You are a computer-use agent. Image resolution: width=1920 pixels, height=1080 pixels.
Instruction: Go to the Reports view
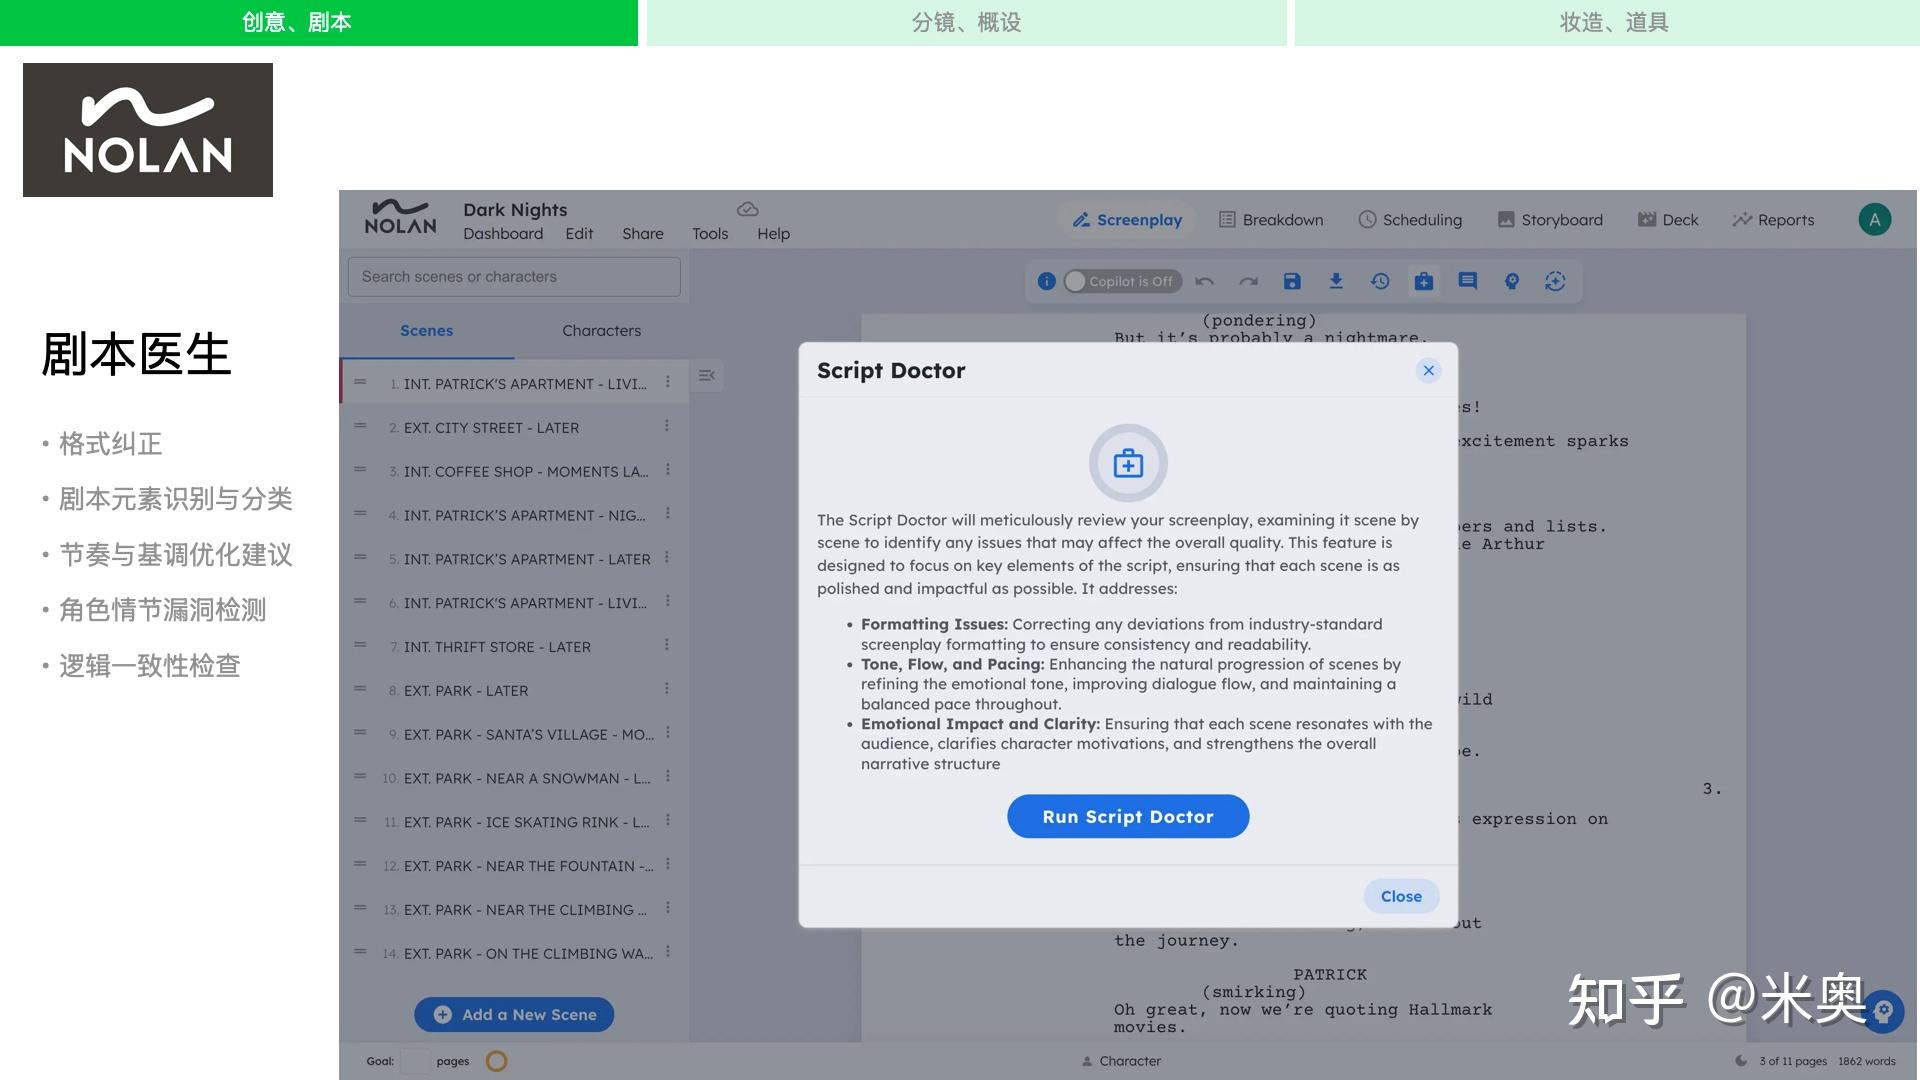(1774, 220)
